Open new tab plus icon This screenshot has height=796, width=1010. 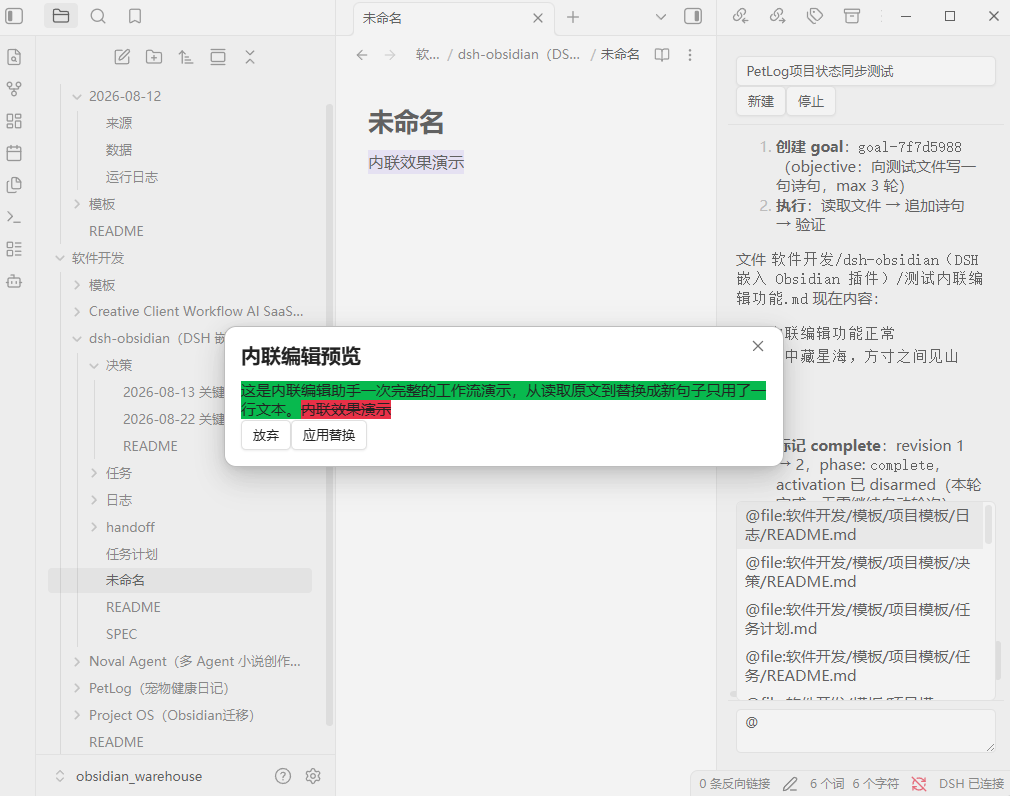point(573,17)
